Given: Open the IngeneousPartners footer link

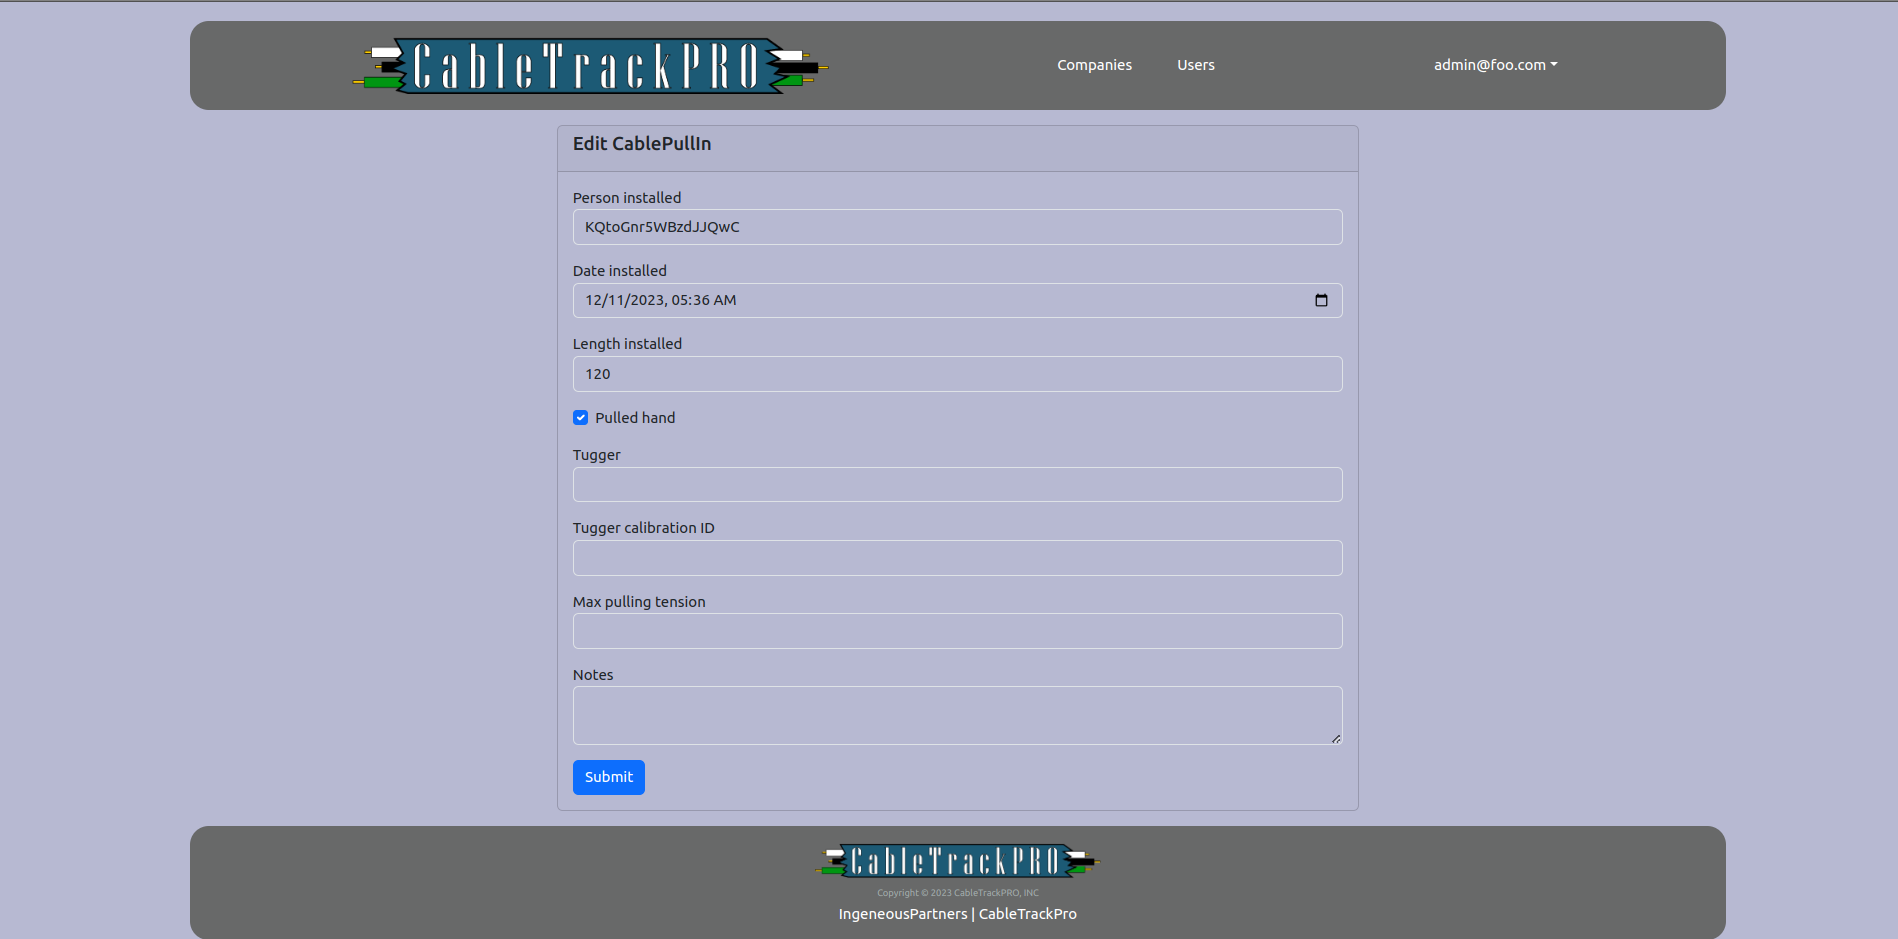Looking at the screenshot, I should coord(903,914).
